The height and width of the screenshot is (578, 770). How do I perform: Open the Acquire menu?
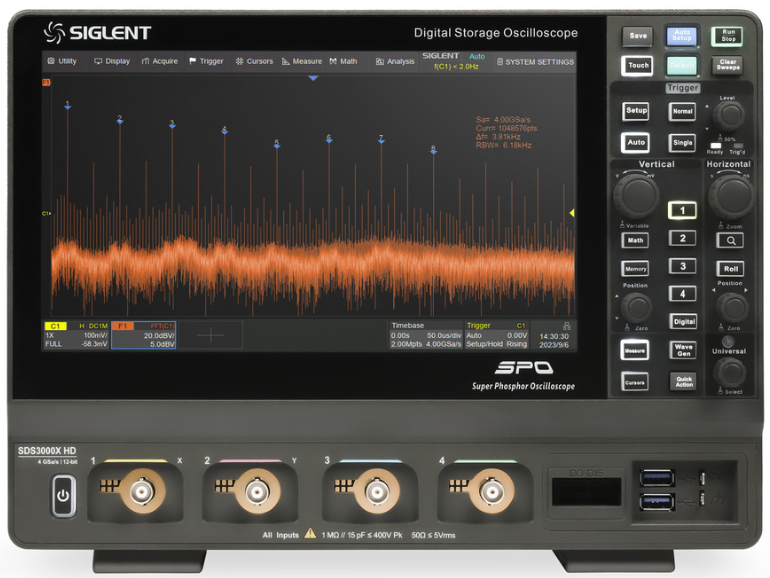160,61
